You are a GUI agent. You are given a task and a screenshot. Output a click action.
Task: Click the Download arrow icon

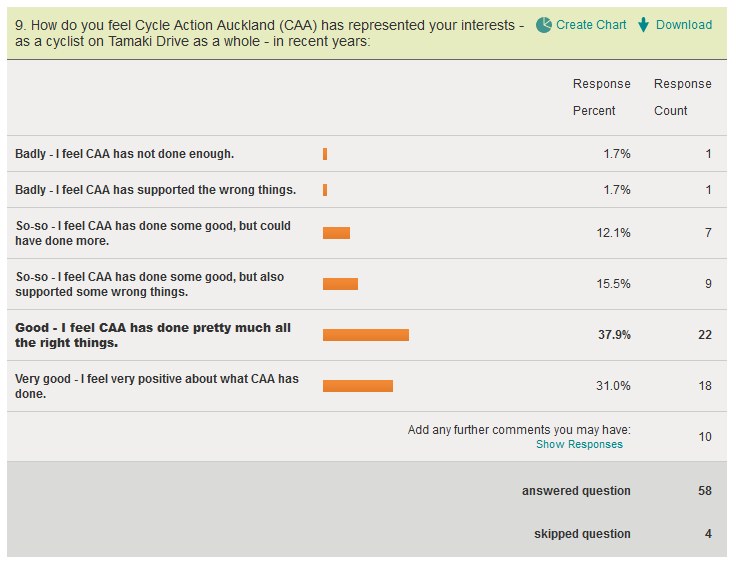(643, 25)
